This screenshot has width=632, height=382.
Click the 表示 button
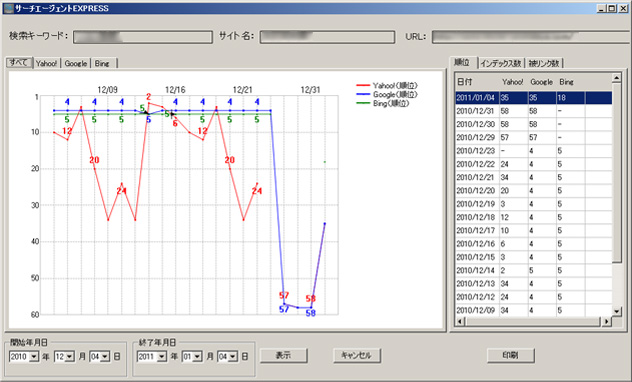tap(283, 355)
